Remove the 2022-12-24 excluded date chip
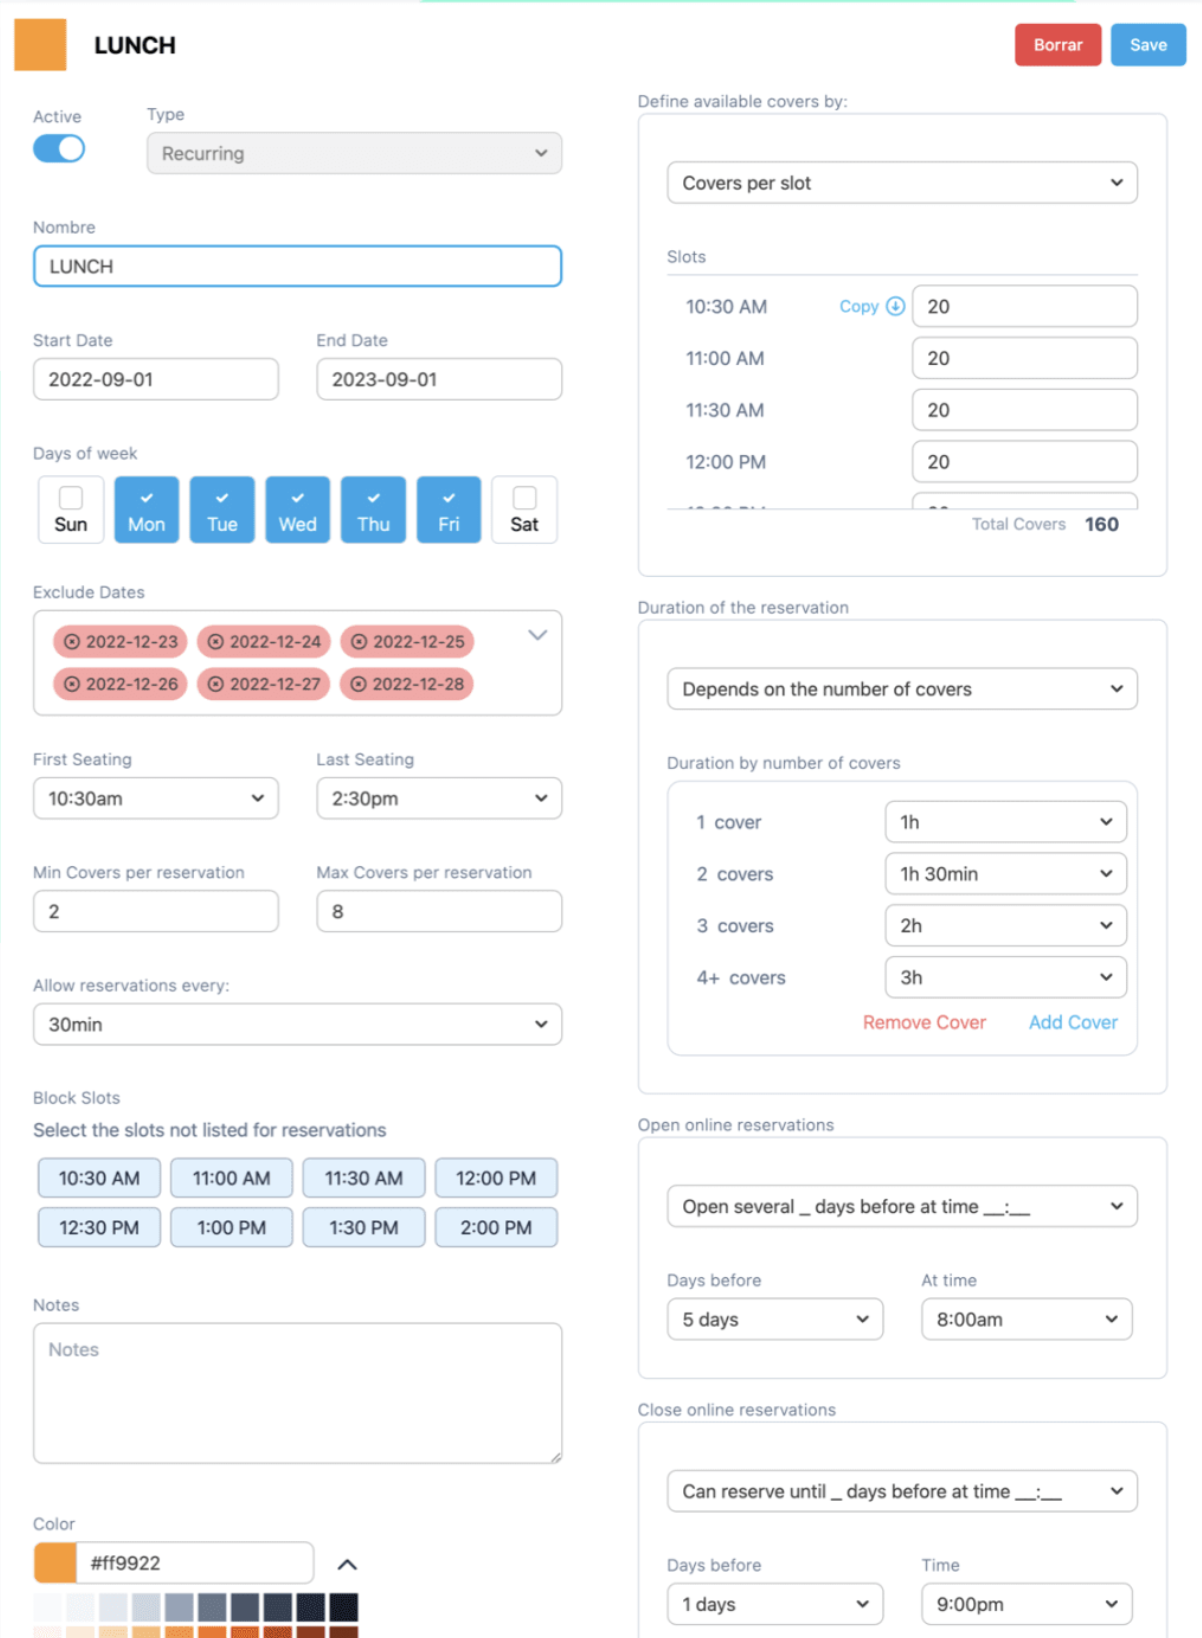 click(215, 642)
